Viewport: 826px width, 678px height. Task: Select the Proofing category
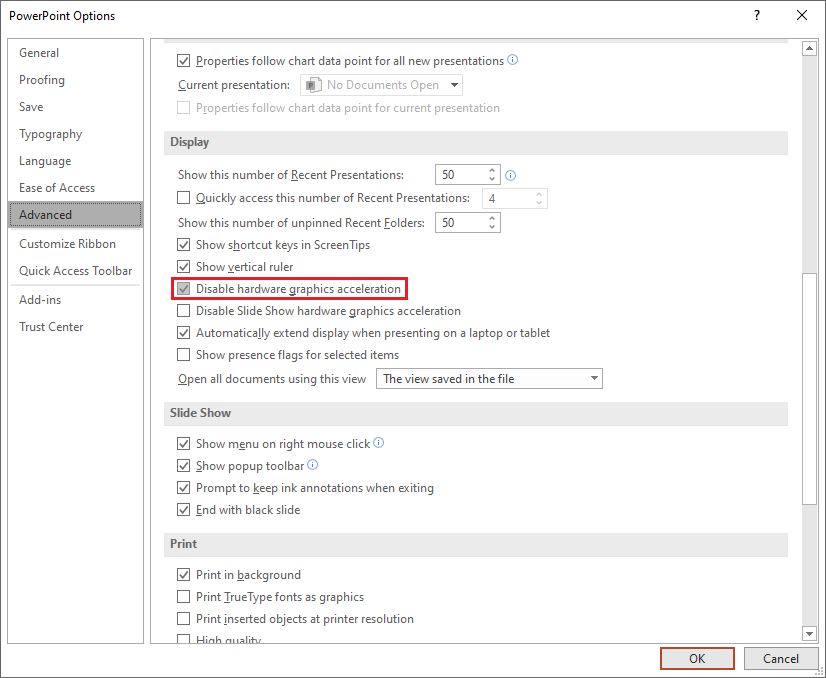pyautogui.click(x=76, y=80)
